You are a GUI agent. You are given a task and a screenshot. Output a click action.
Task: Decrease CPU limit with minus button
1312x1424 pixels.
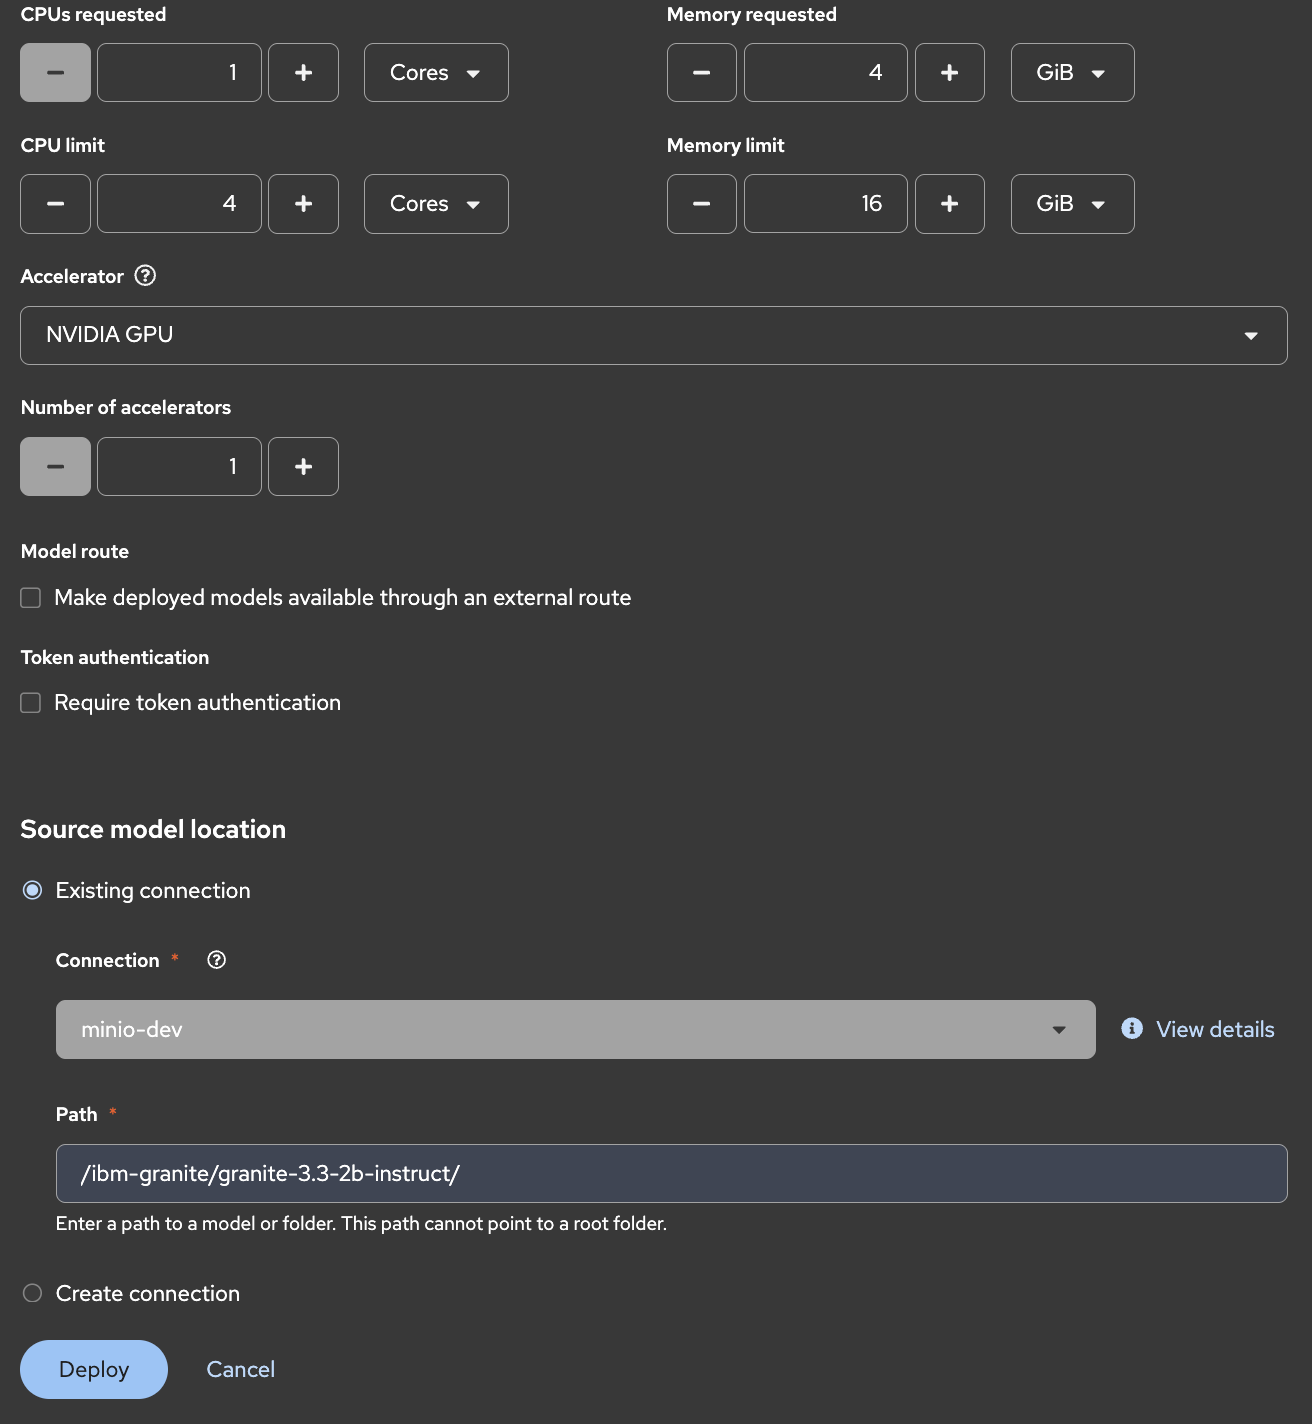55,204
